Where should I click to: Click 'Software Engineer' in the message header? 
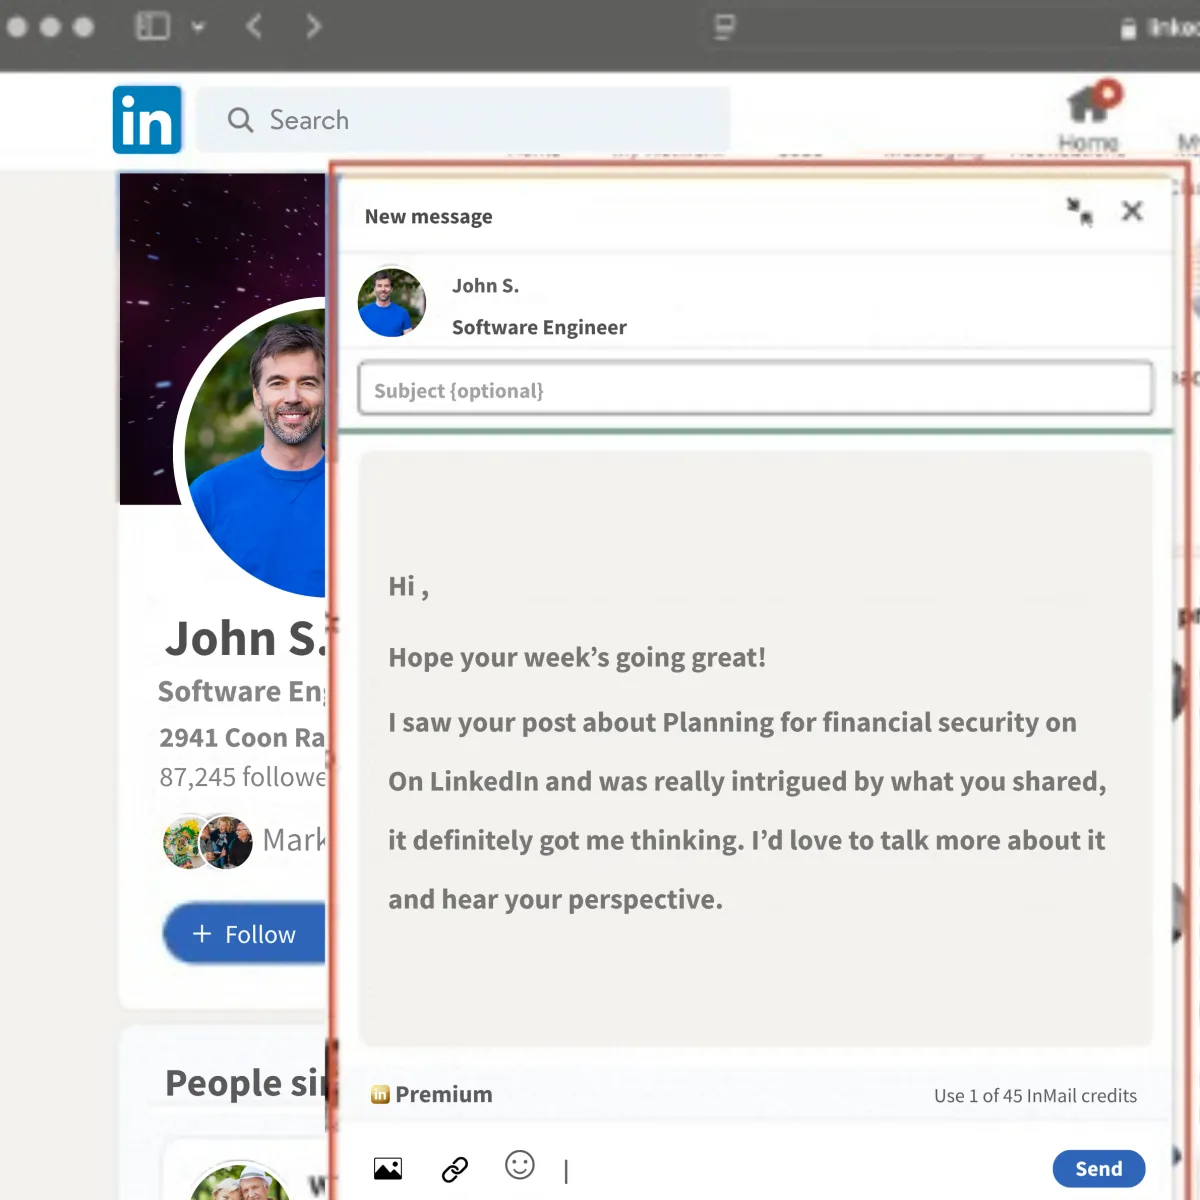[539, 327]
